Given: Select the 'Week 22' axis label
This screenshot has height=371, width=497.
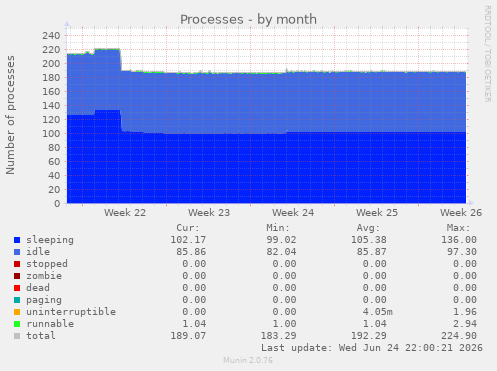Looking at the screenshot, I should (x=125, y=213).
